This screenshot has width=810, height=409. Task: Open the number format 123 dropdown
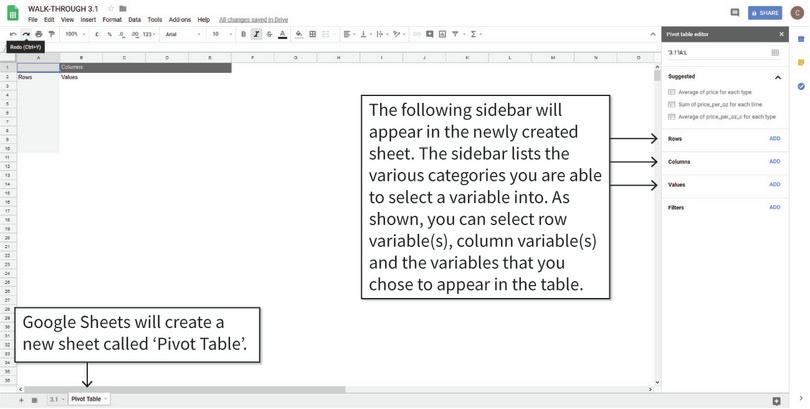[149, 34]
